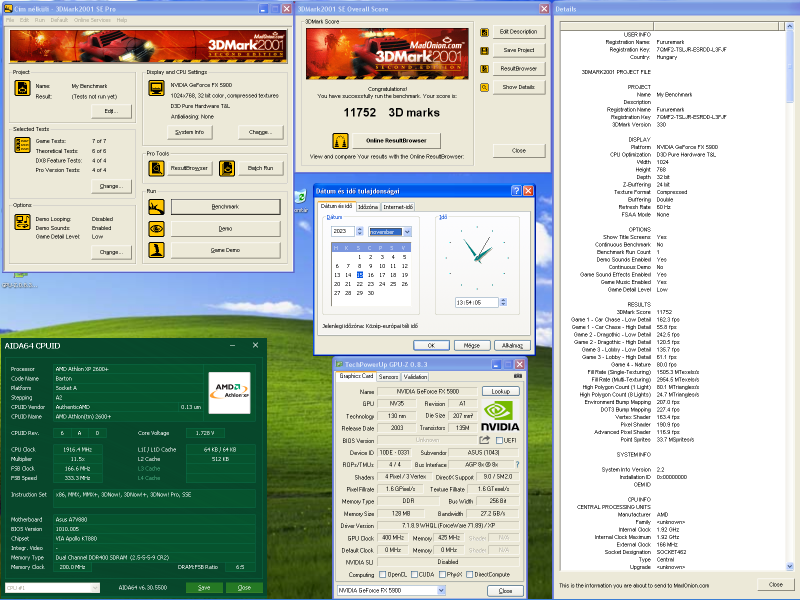Click the Project icon in 3DMark main window
The image size is (800, 600).
click(x=22, y=88)
